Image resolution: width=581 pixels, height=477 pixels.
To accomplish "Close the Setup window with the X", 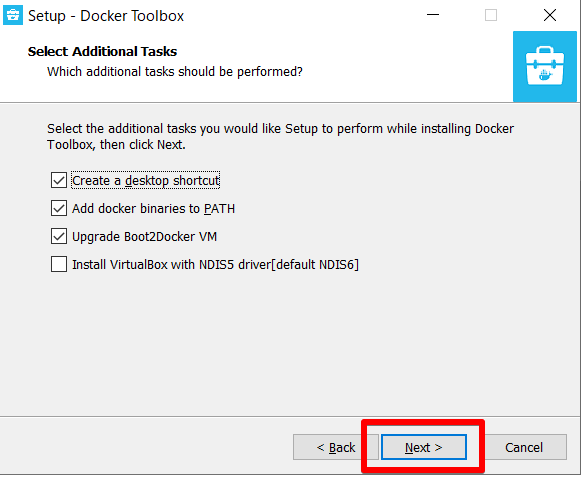I will pyautogui.click(x=550, y=15).
